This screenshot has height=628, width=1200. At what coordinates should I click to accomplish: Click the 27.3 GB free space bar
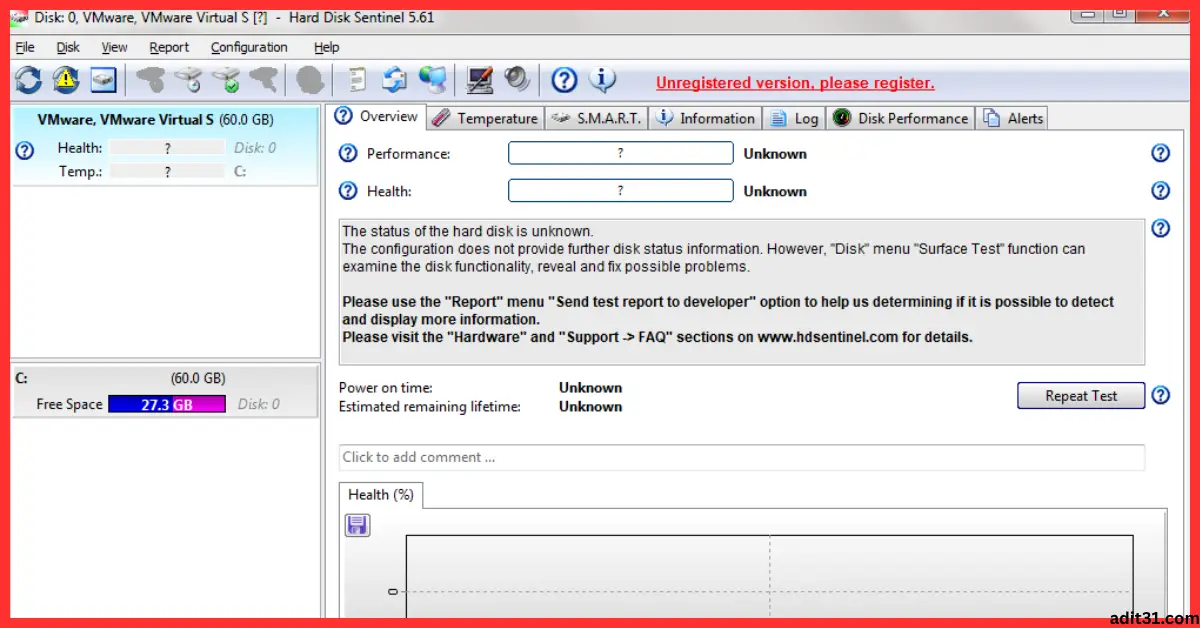167,404
